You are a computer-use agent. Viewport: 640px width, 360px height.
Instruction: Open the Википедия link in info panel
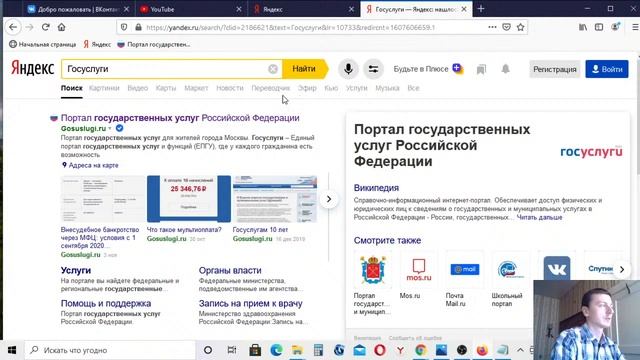pyautogui.click(x=376, y=188)
